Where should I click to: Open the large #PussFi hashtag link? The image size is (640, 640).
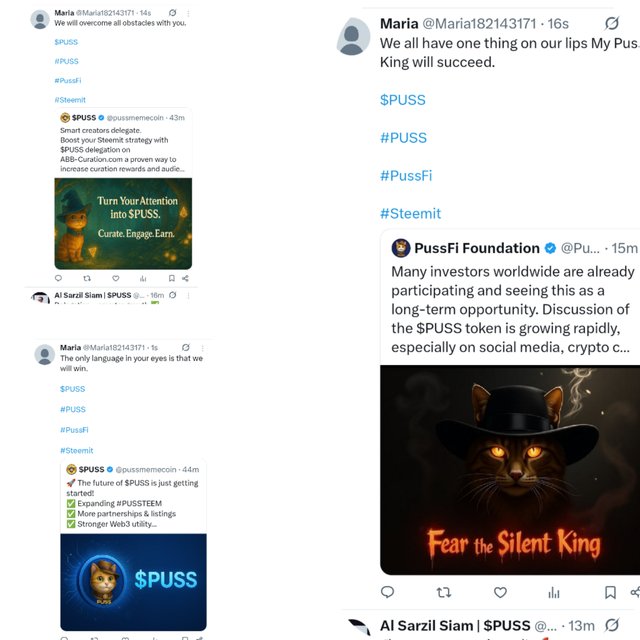406,176
